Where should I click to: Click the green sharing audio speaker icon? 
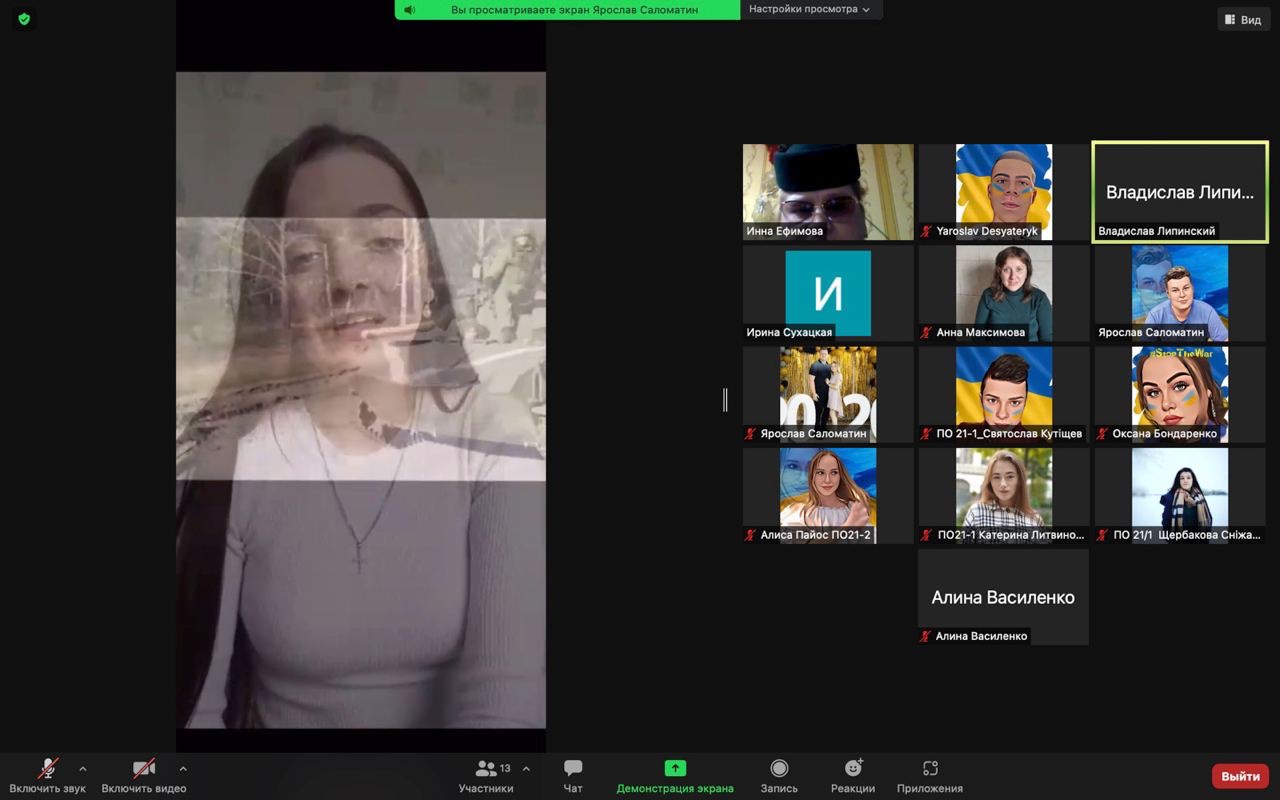point(410,10)
